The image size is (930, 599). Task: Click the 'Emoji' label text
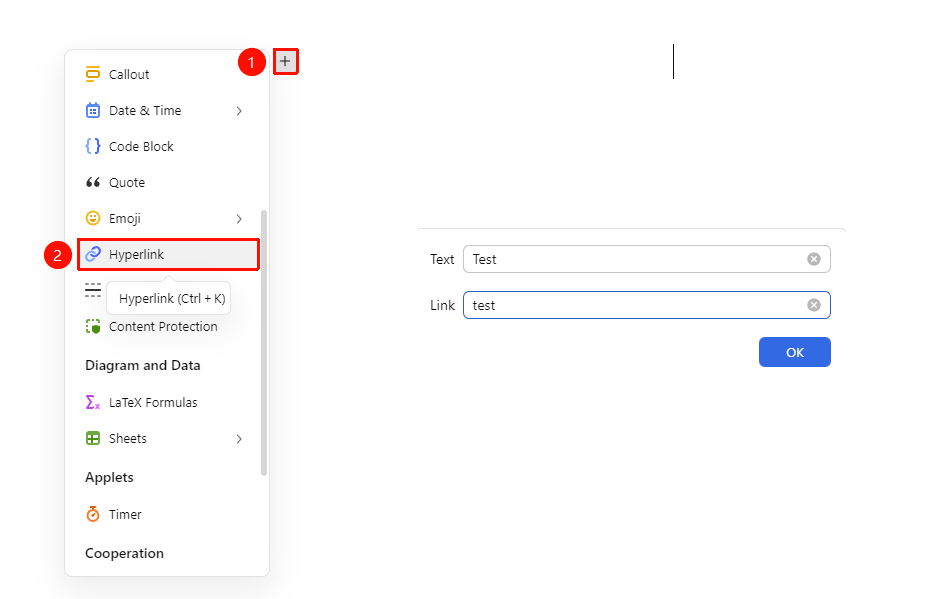(x=125, y=219)
